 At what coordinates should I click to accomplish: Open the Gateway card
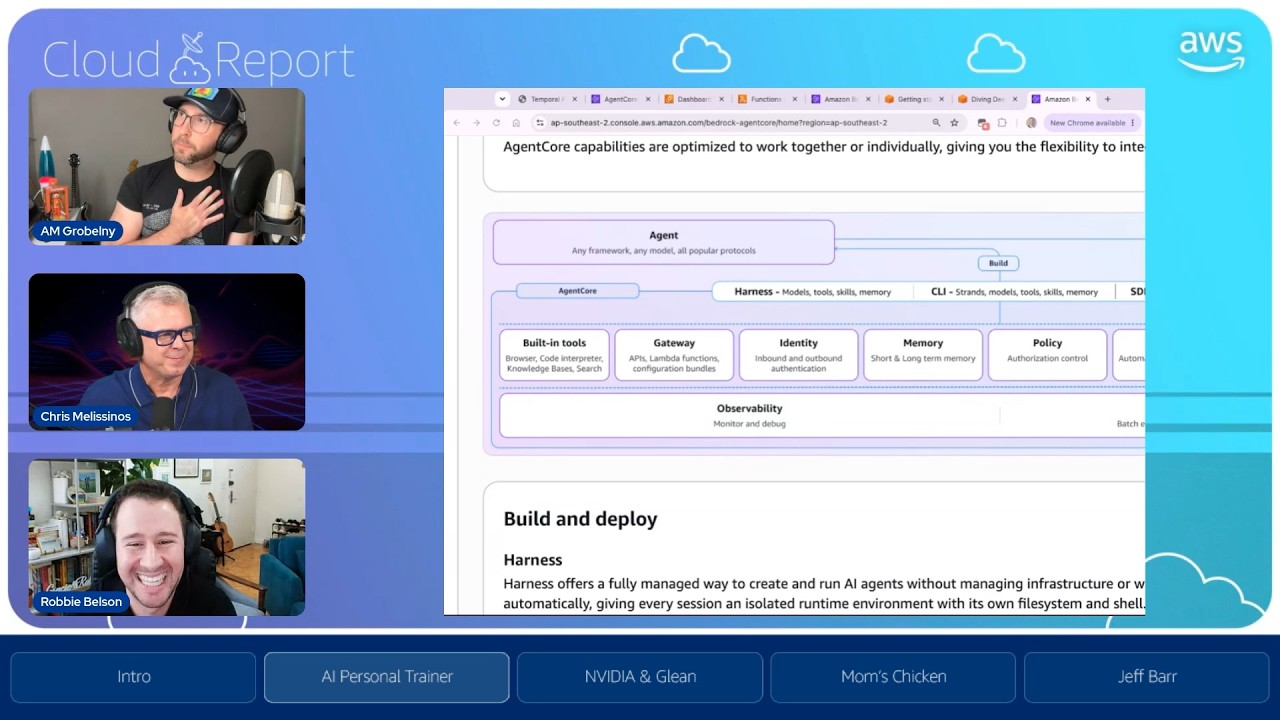(x=674, y=355)
